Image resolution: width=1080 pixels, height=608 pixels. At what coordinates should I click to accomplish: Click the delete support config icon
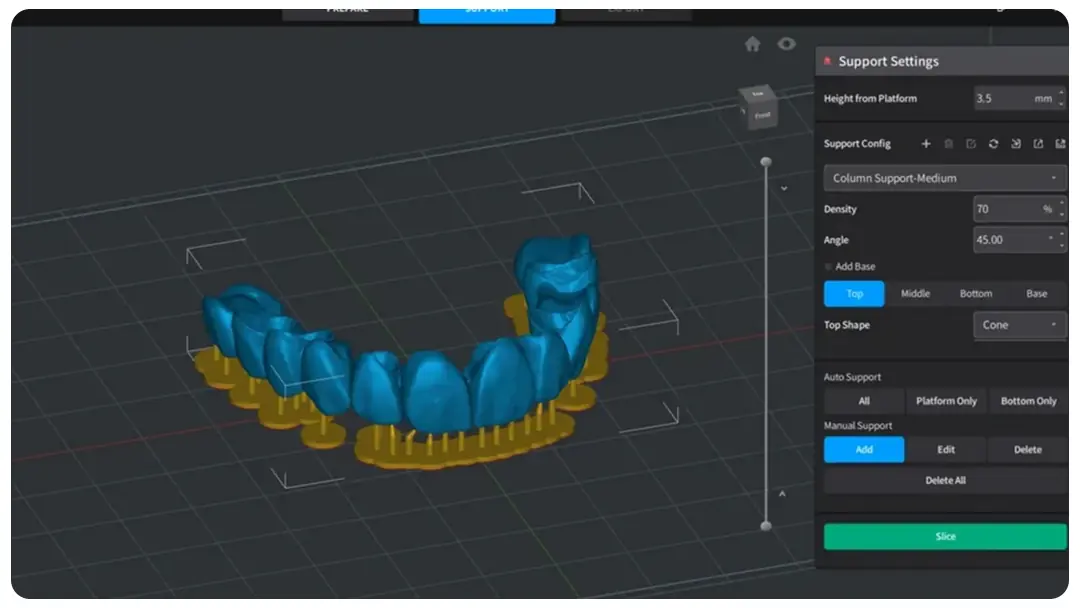click(948, 144)
